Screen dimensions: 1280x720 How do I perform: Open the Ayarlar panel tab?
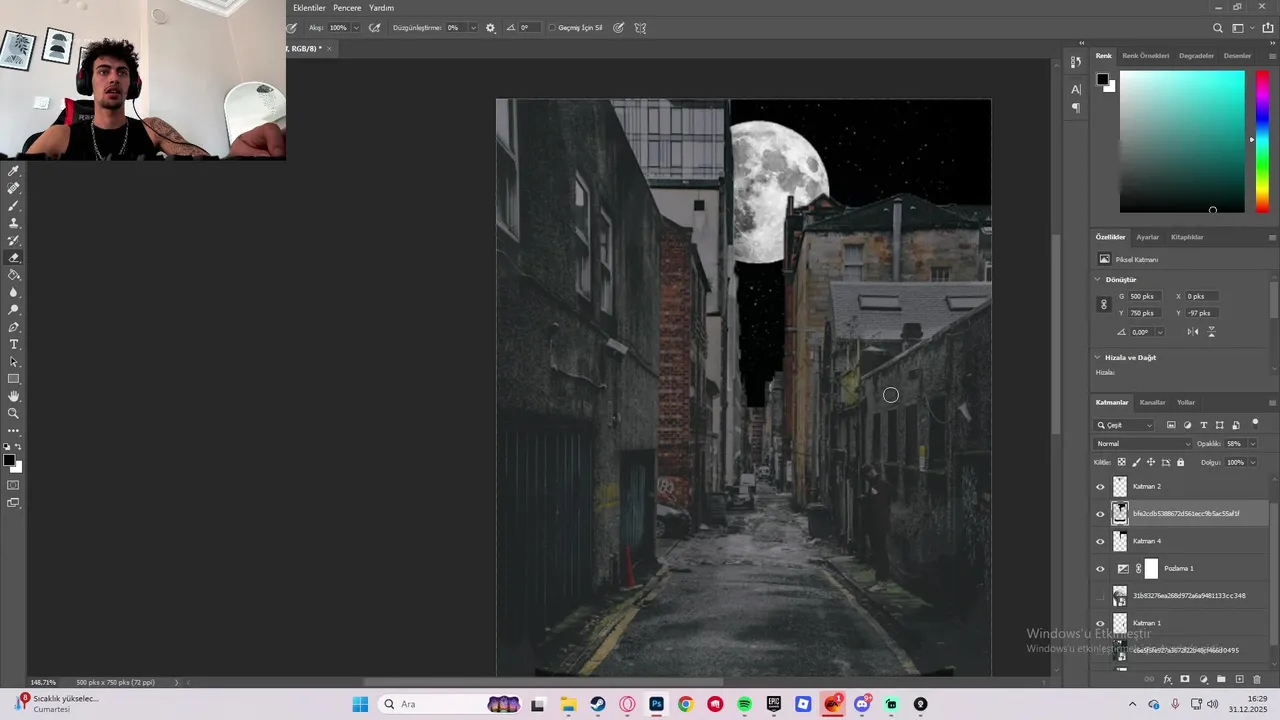click(x=1147, y=237)
